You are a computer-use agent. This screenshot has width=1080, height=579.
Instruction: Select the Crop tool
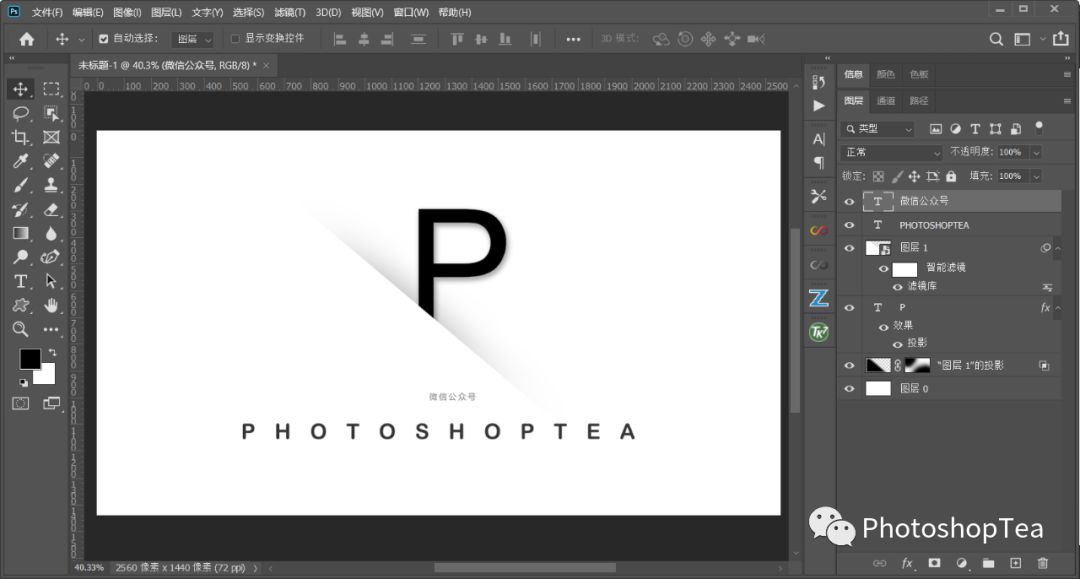tap(20, 137)
